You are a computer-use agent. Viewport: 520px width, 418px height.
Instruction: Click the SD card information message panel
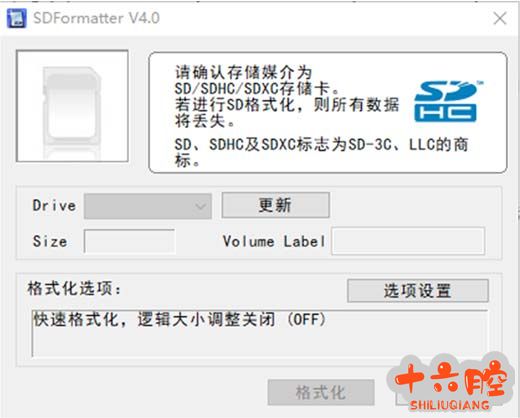328,112
